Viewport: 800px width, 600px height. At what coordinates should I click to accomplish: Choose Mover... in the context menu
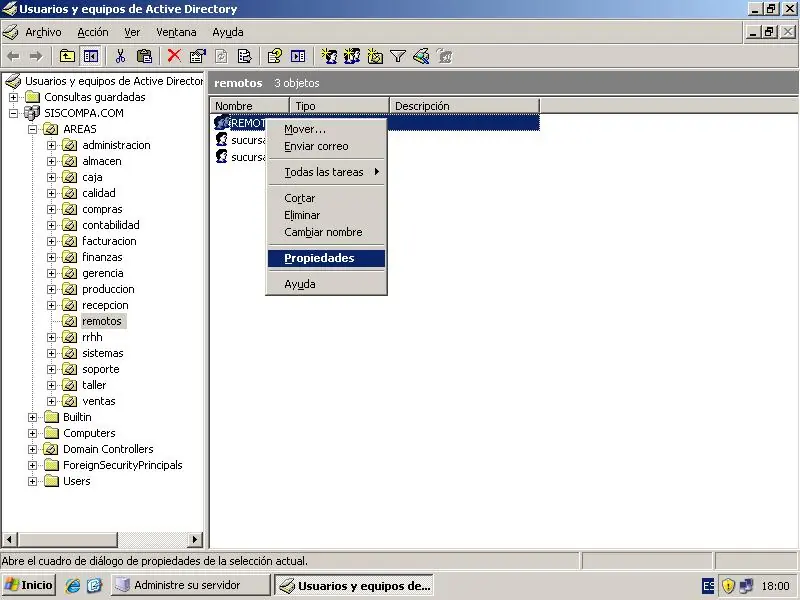[x=326, y=129]
